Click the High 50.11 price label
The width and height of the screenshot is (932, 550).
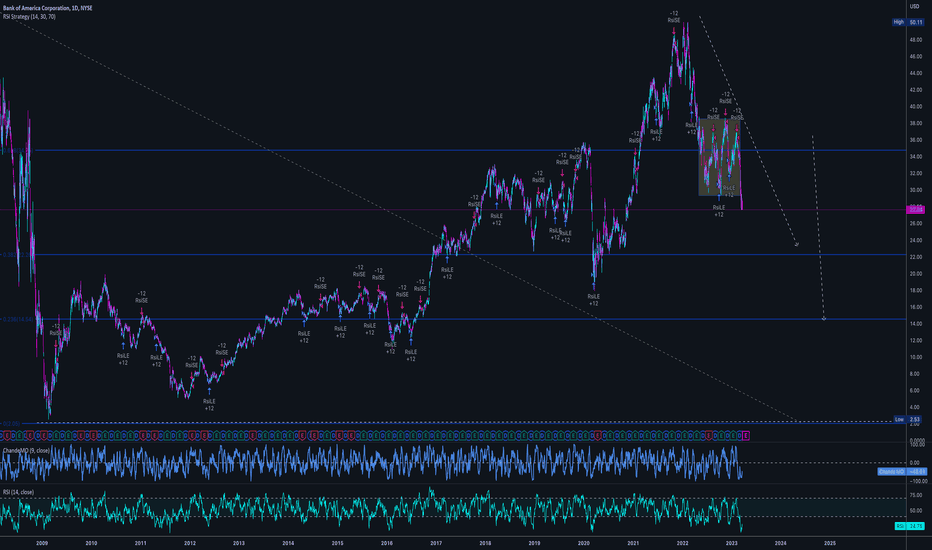pyautogui.click(x=908, y=22)
